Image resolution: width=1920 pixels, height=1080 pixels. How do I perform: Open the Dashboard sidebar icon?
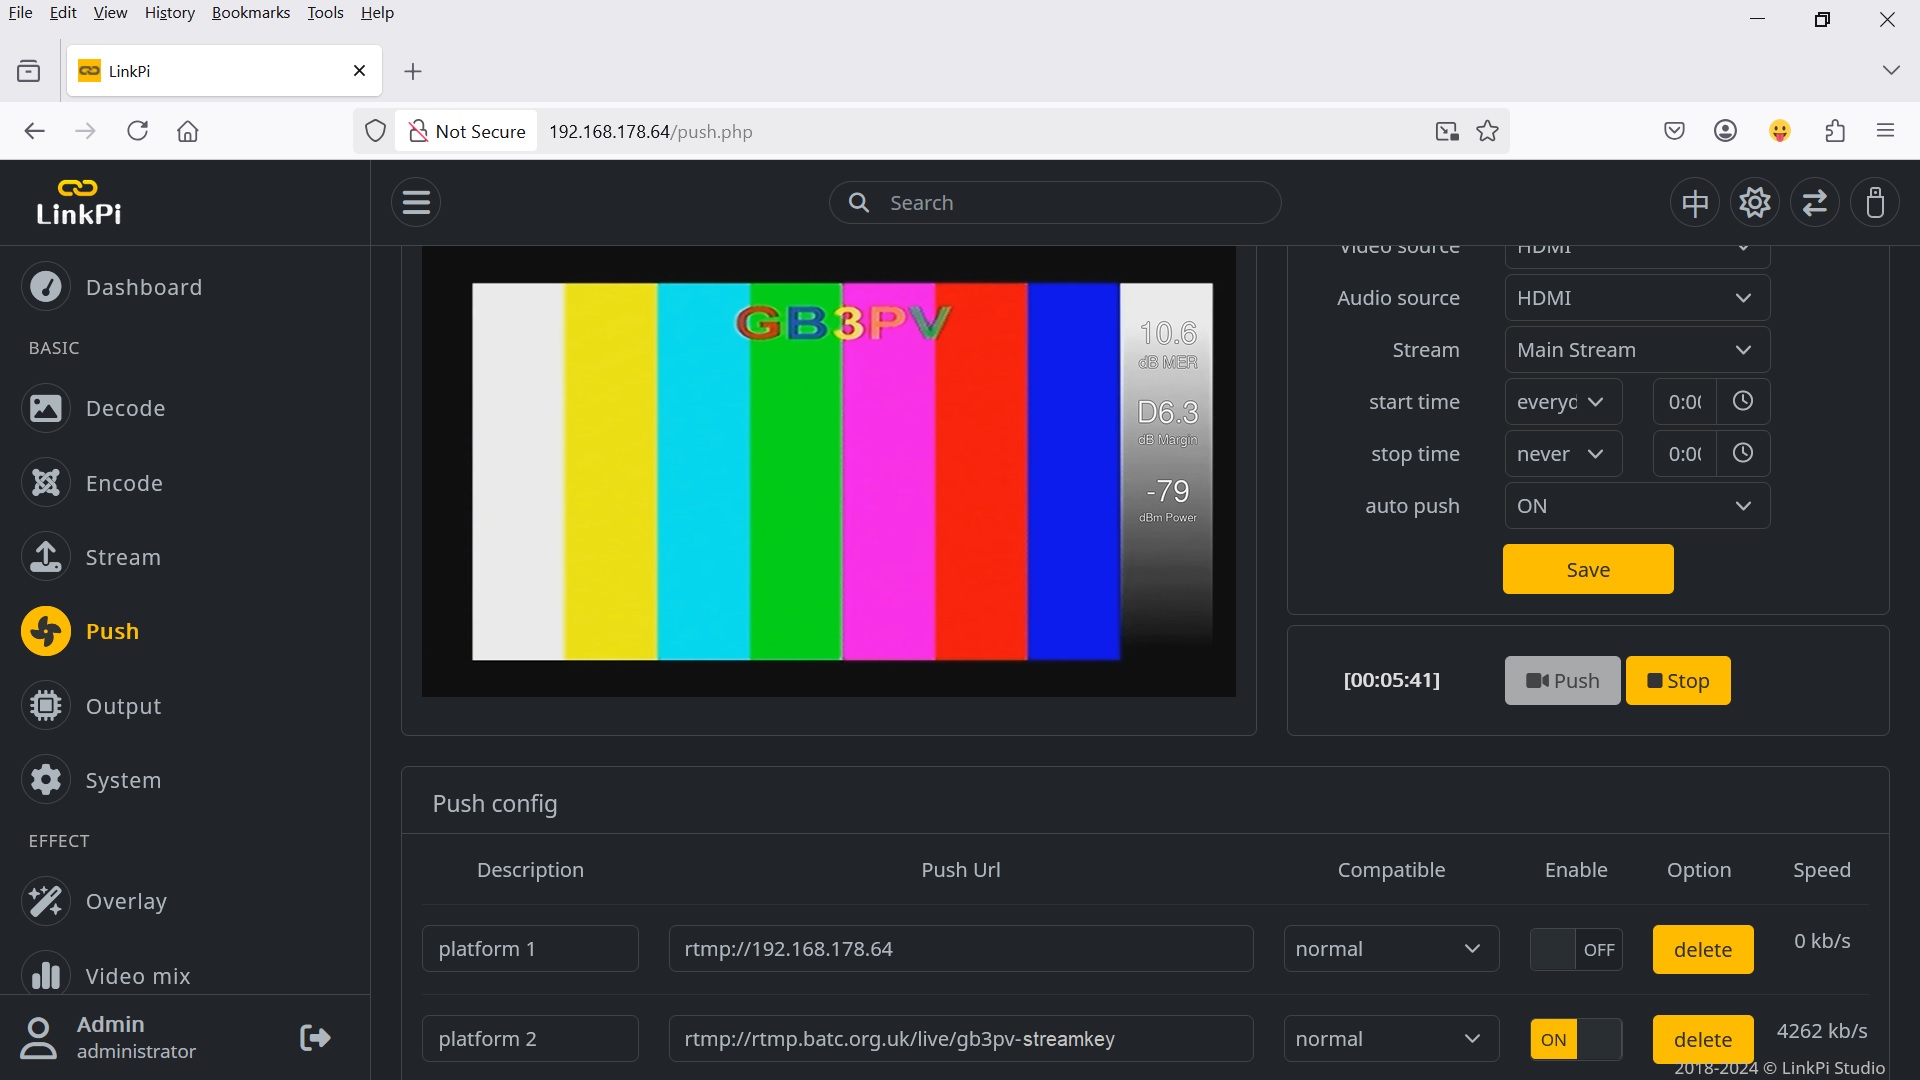[x=46, y=287]
